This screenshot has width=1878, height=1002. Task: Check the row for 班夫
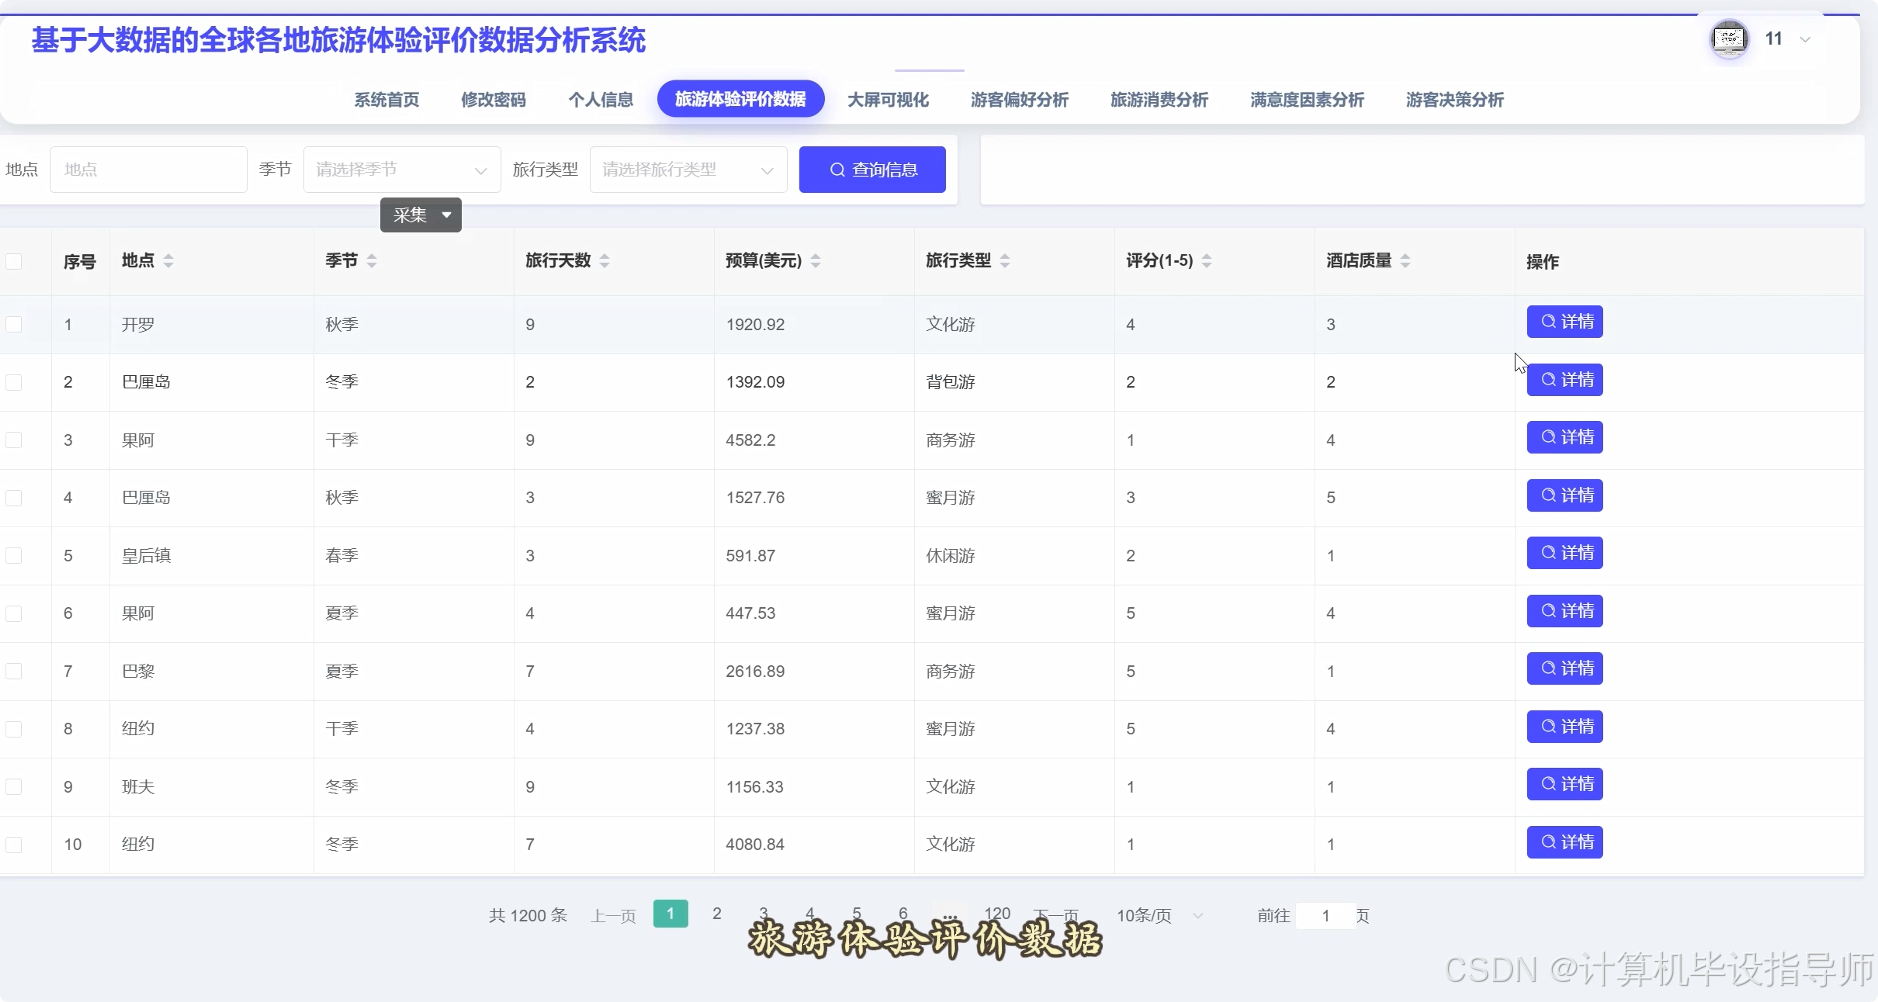pos(14,787)
